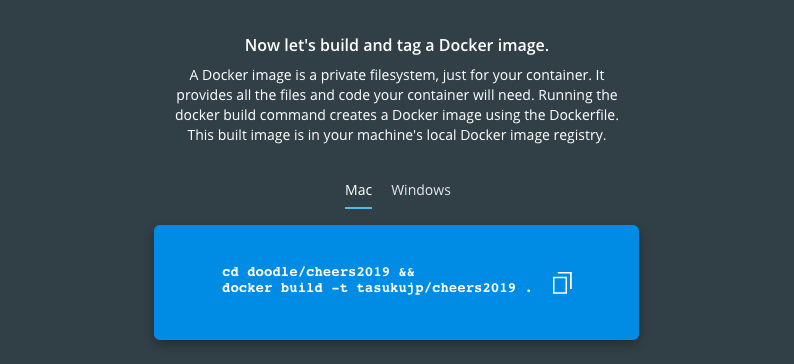Screen dimensions: 794x364
Task: Click the '&&' operator in the command
Action: point(407,272)
